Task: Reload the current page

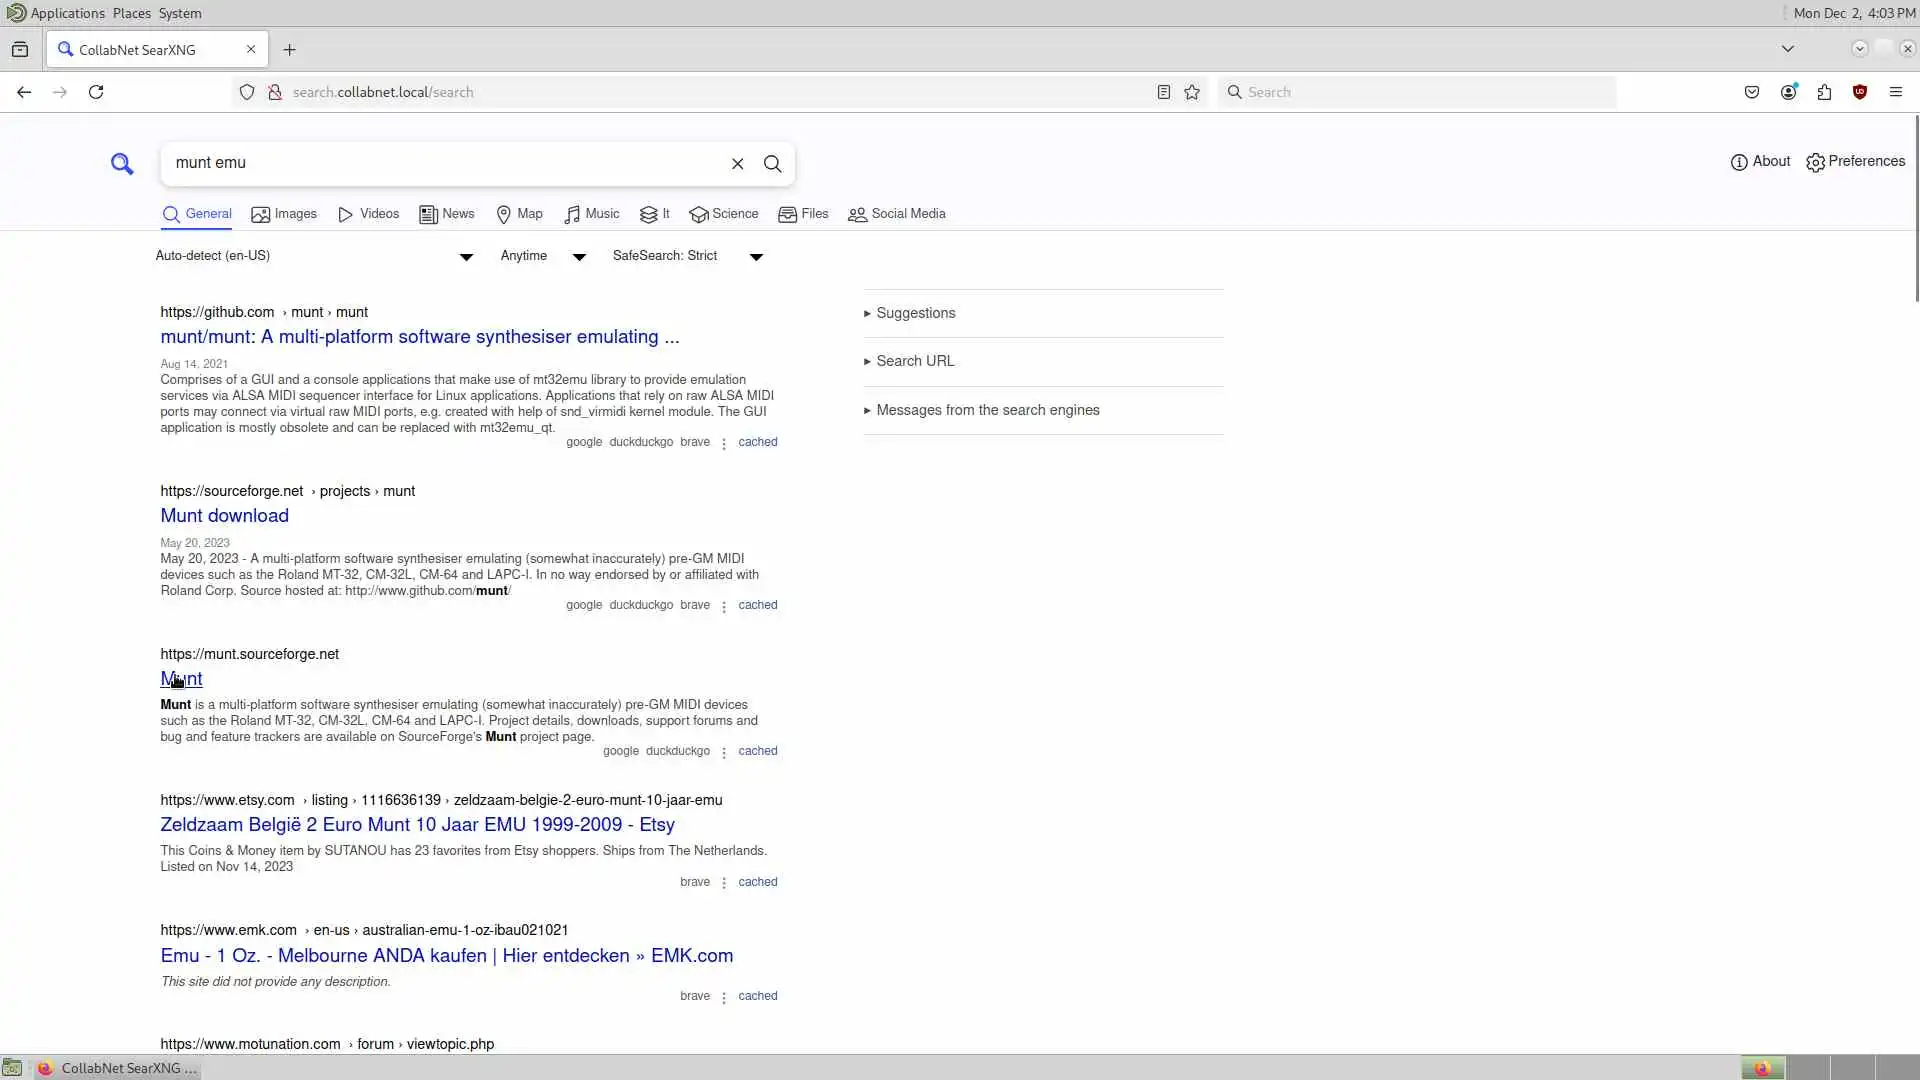Action: (96, 92)
